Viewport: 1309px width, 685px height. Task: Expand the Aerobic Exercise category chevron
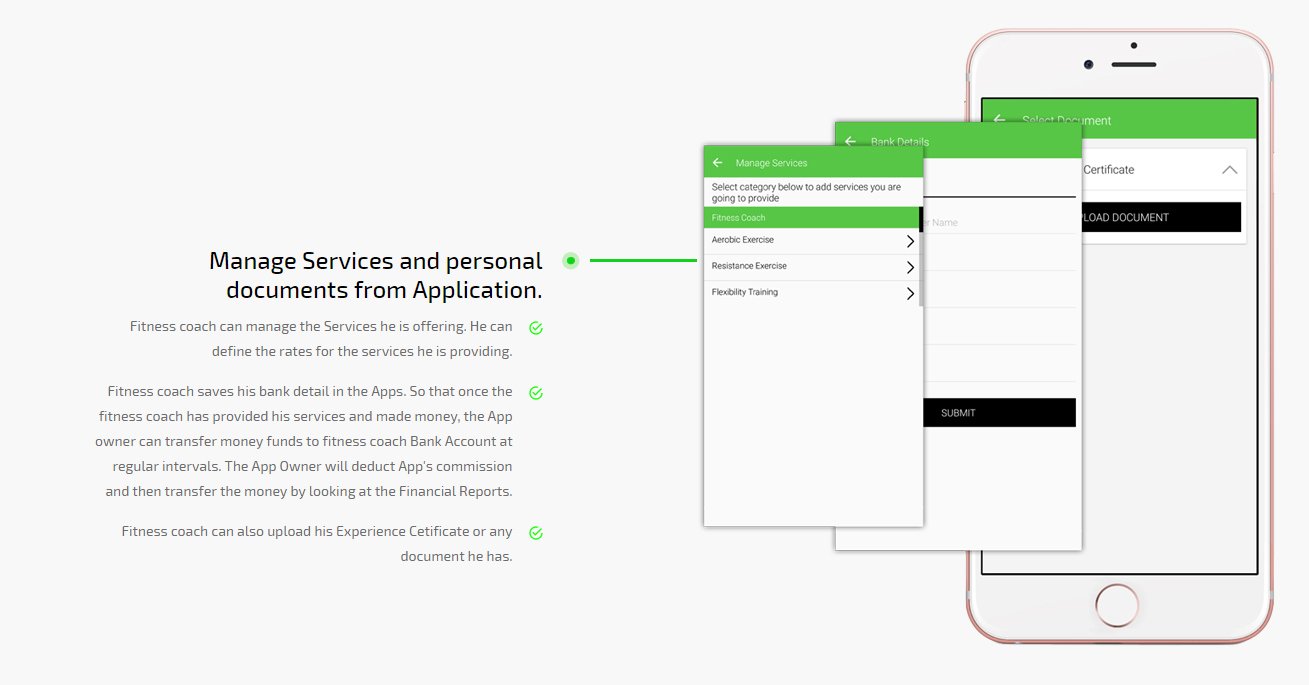909,241
